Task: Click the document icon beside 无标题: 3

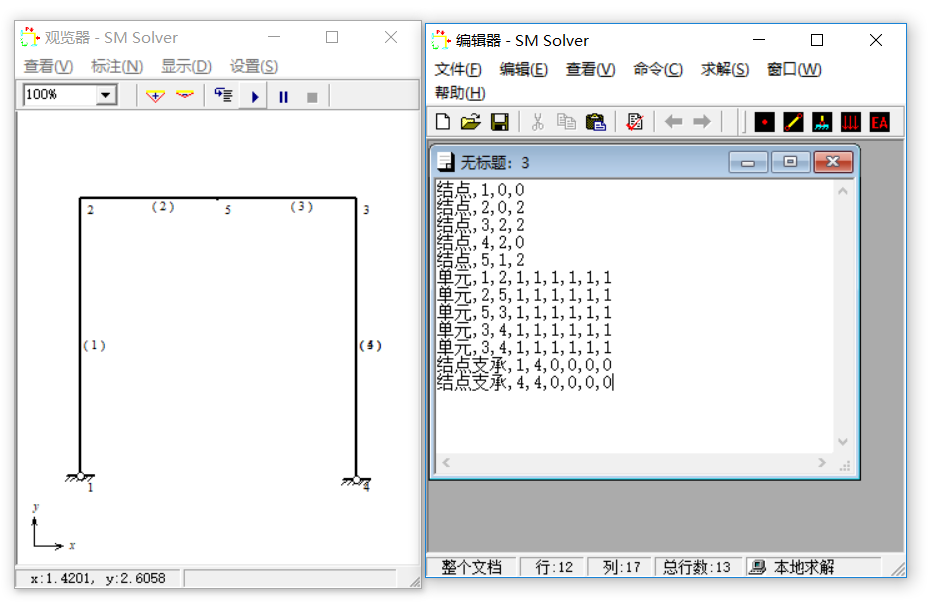Action: click(x=446, y=162)
